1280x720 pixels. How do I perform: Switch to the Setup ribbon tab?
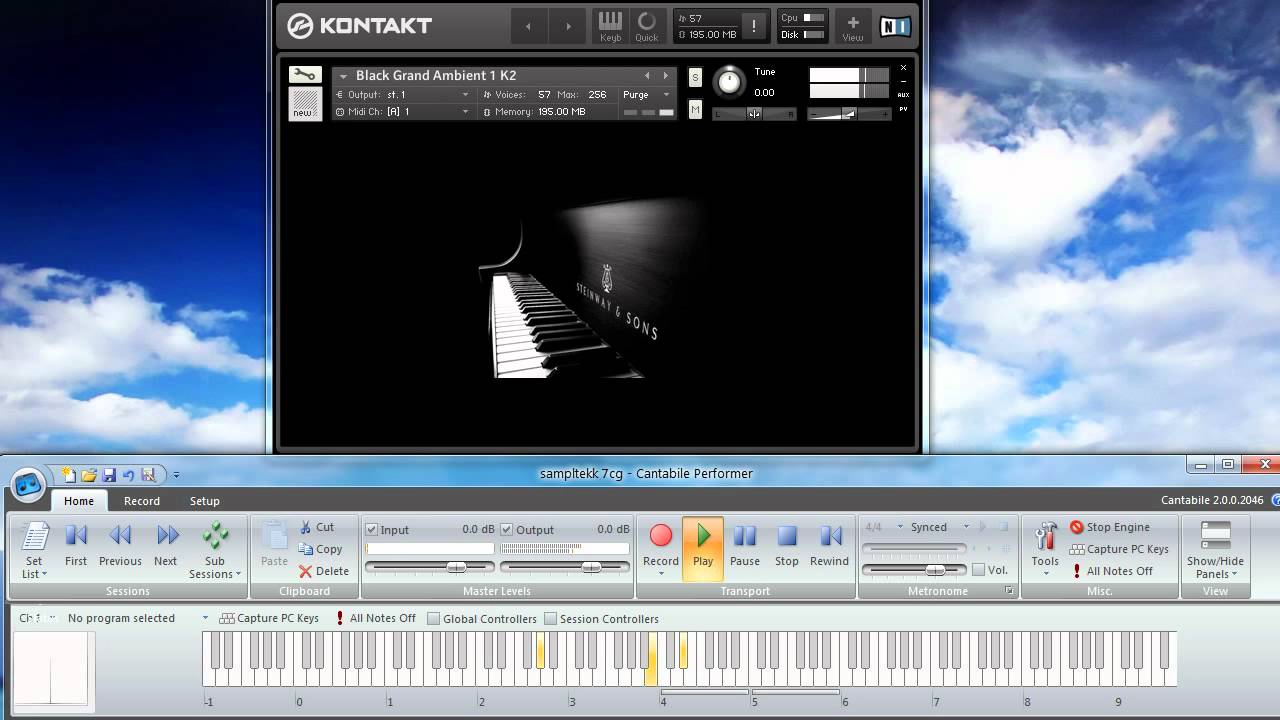coord(205,501)
